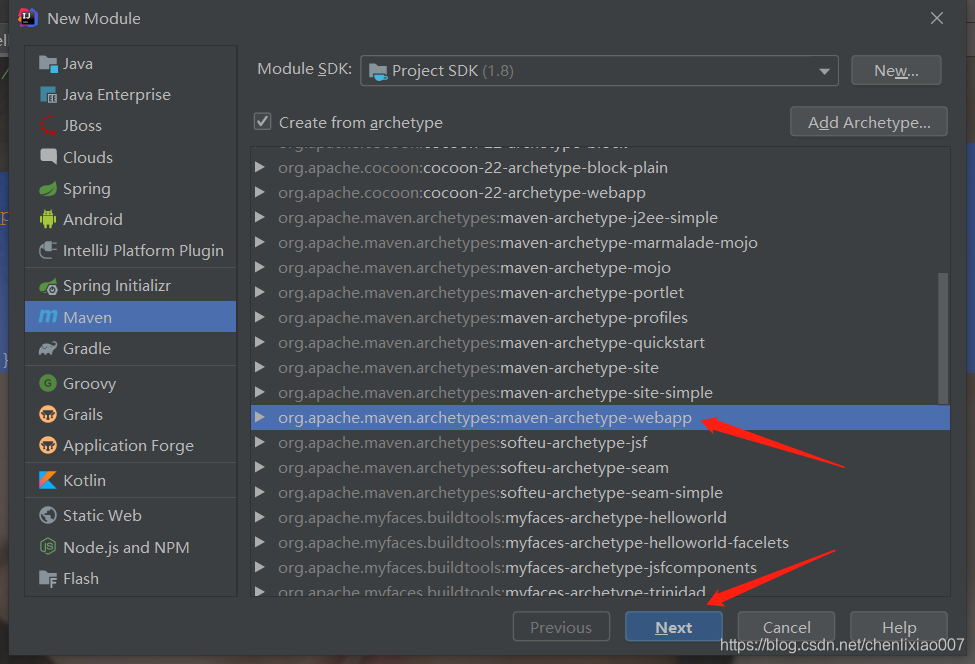
Task: Click the Grails orange icon
Action: point(48,414)
